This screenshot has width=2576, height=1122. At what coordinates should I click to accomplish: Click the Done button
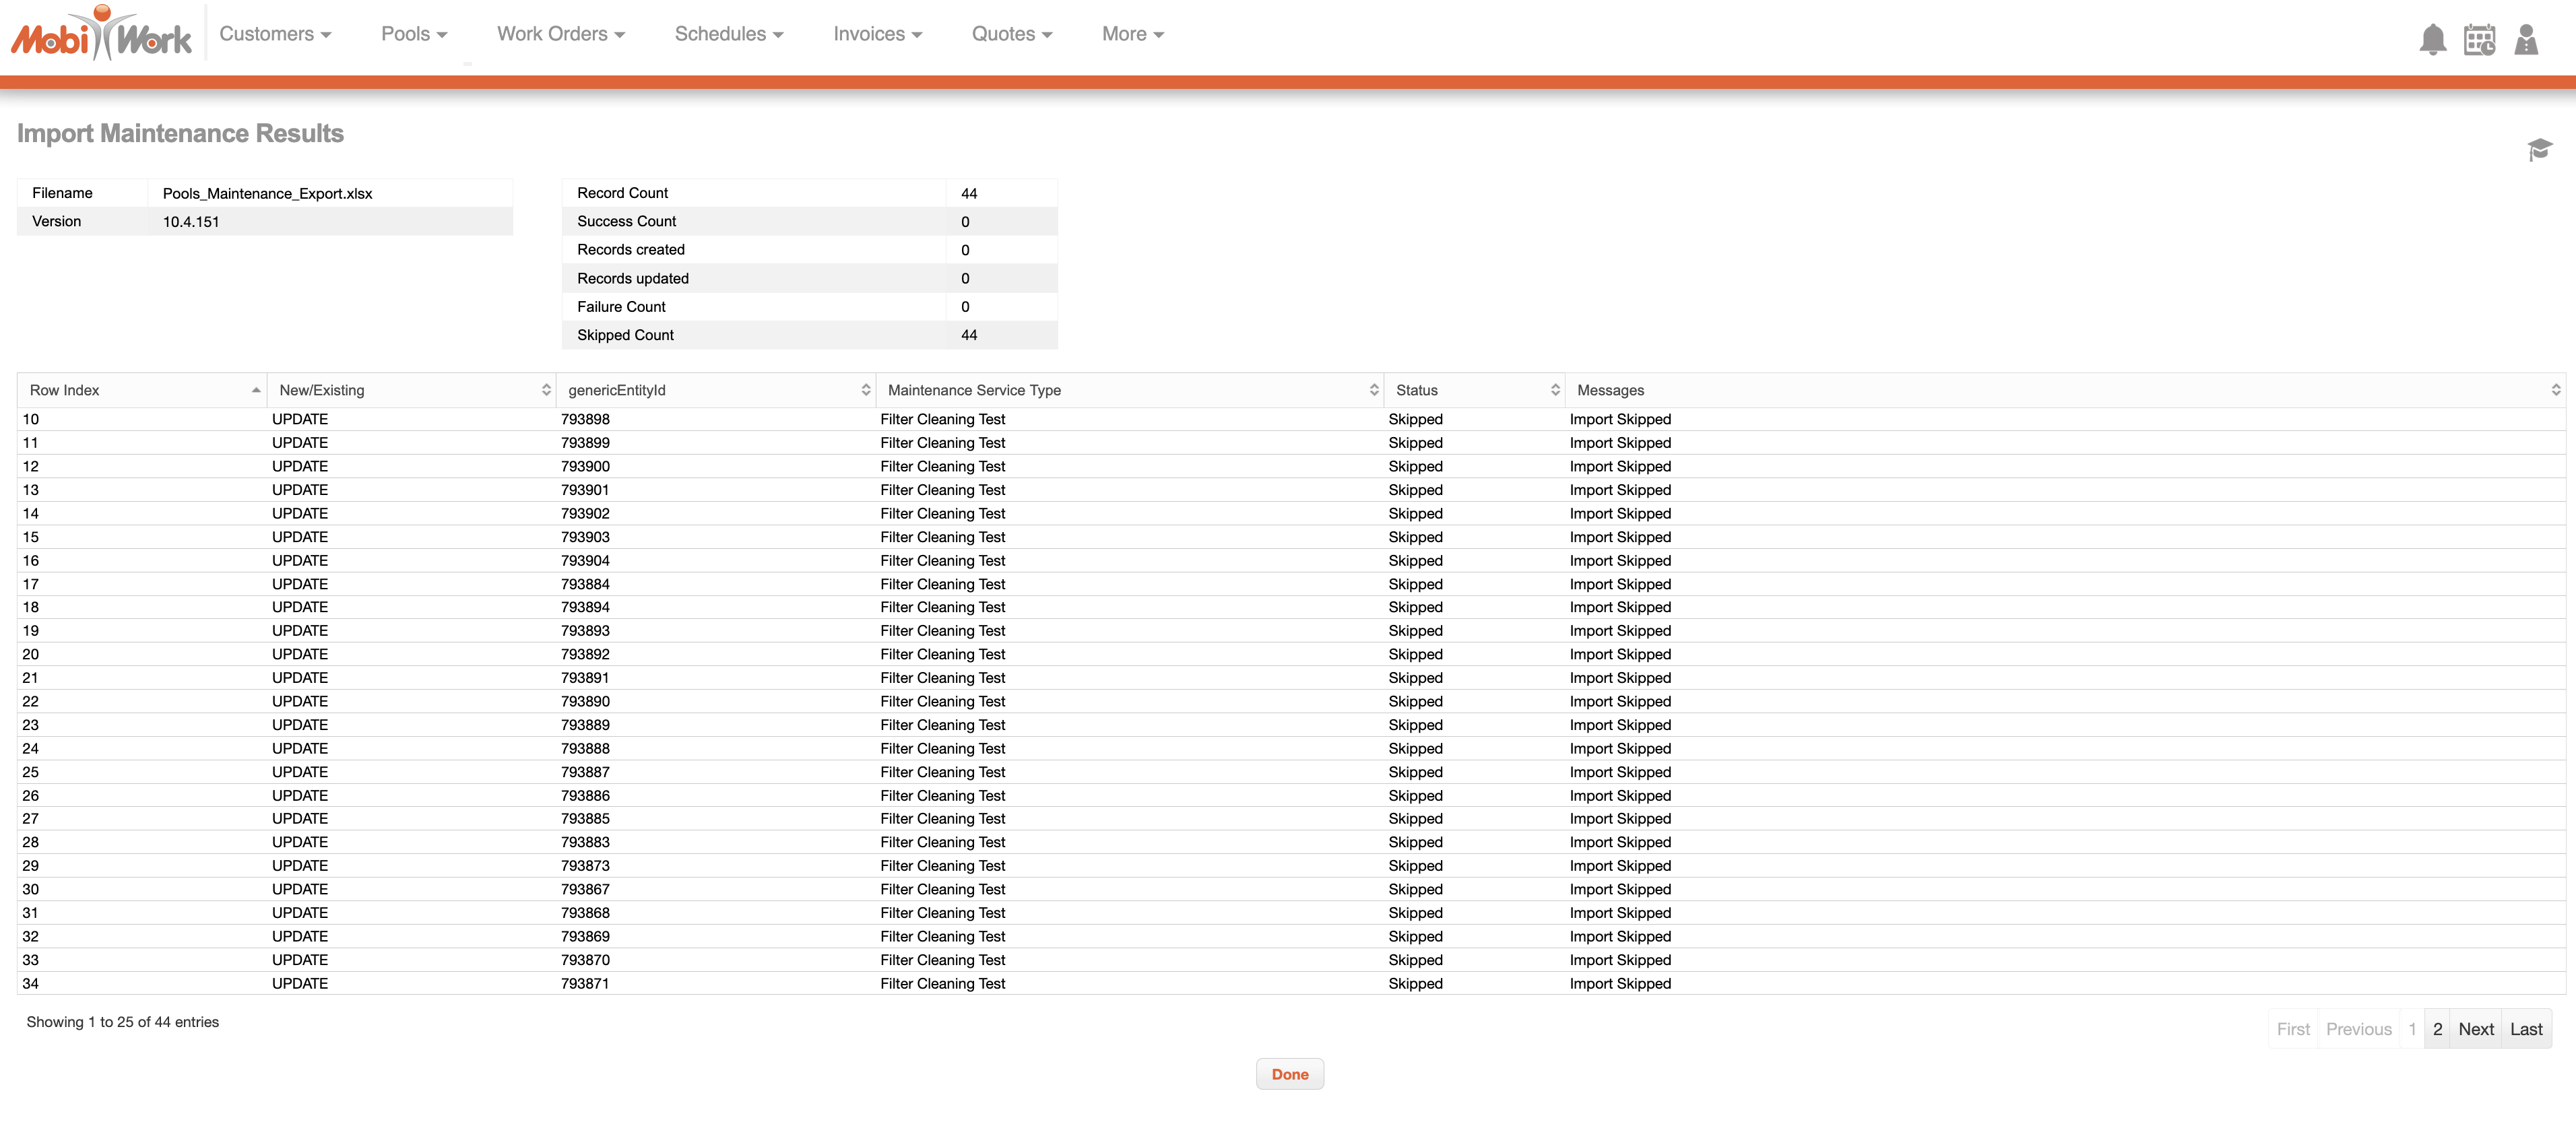pyautogui.click(x=1289, y=1074)
